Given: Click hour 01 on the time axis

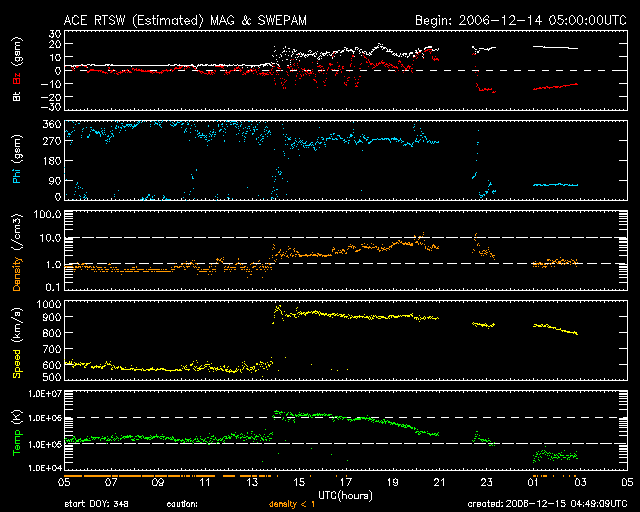Looking at the screenshot, I should point(533,482).
